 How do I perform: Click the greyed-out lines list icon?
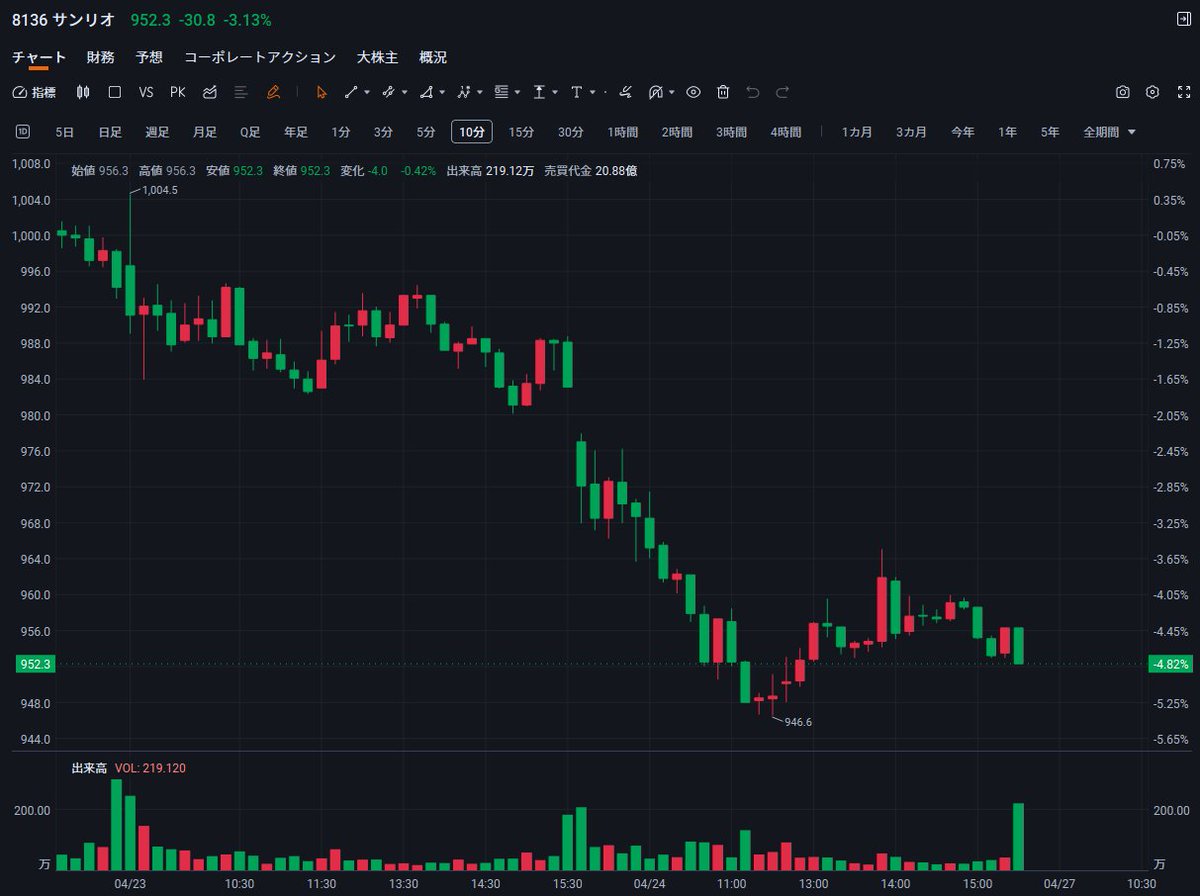coord(241,92)
